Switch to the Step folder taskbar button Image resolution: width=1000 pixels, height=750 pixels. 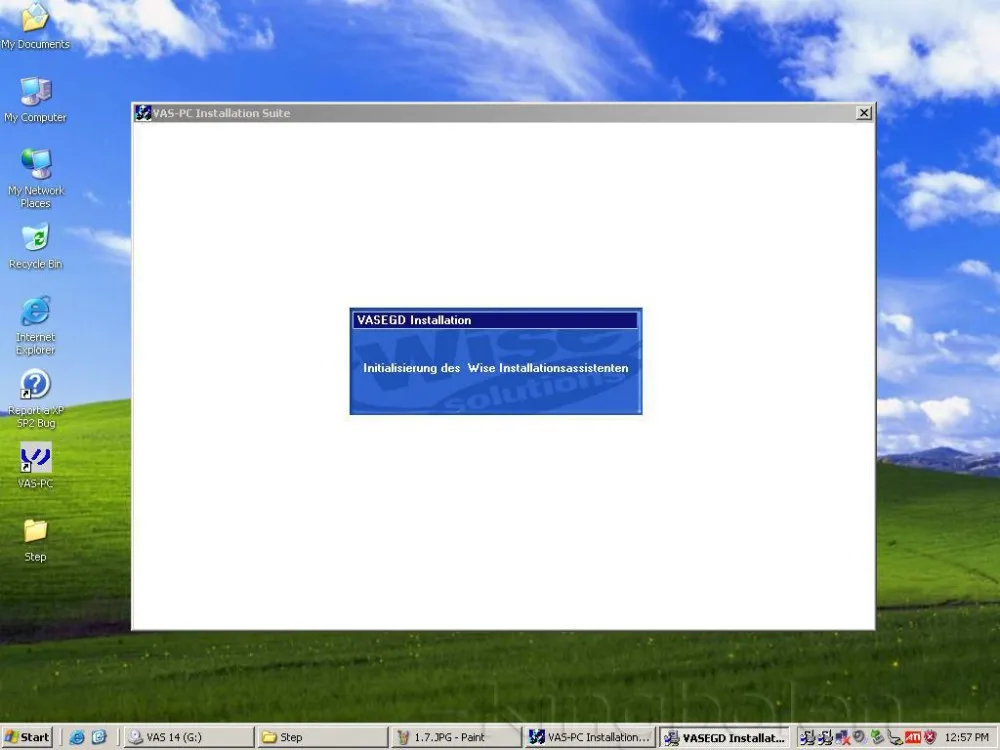click(x=323, y=737)
